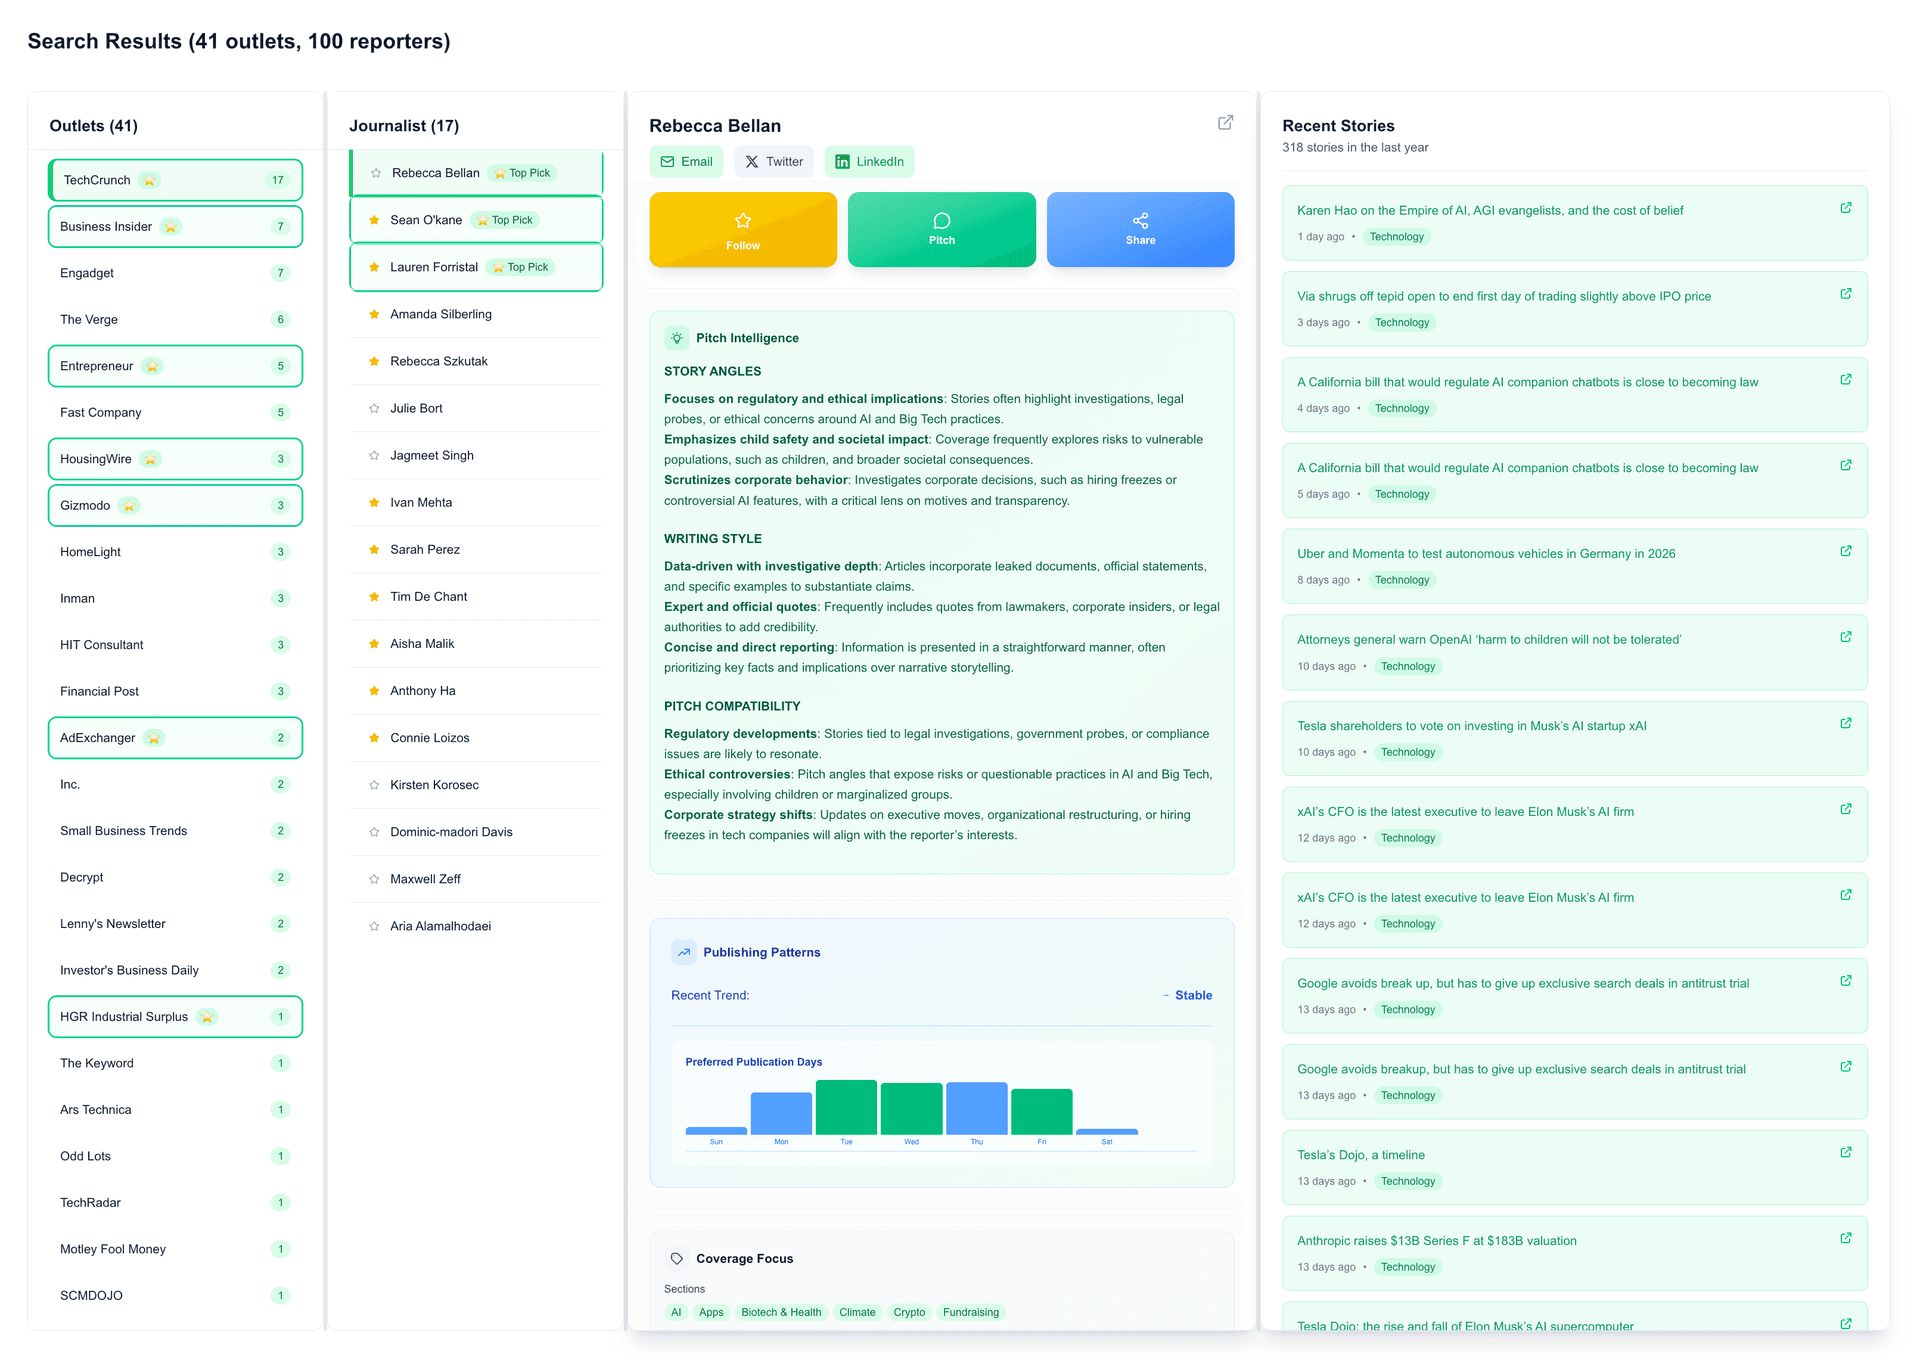Select the Crypto coverage section tag
The image size is (1920, 1353).
click(909, 1313)
